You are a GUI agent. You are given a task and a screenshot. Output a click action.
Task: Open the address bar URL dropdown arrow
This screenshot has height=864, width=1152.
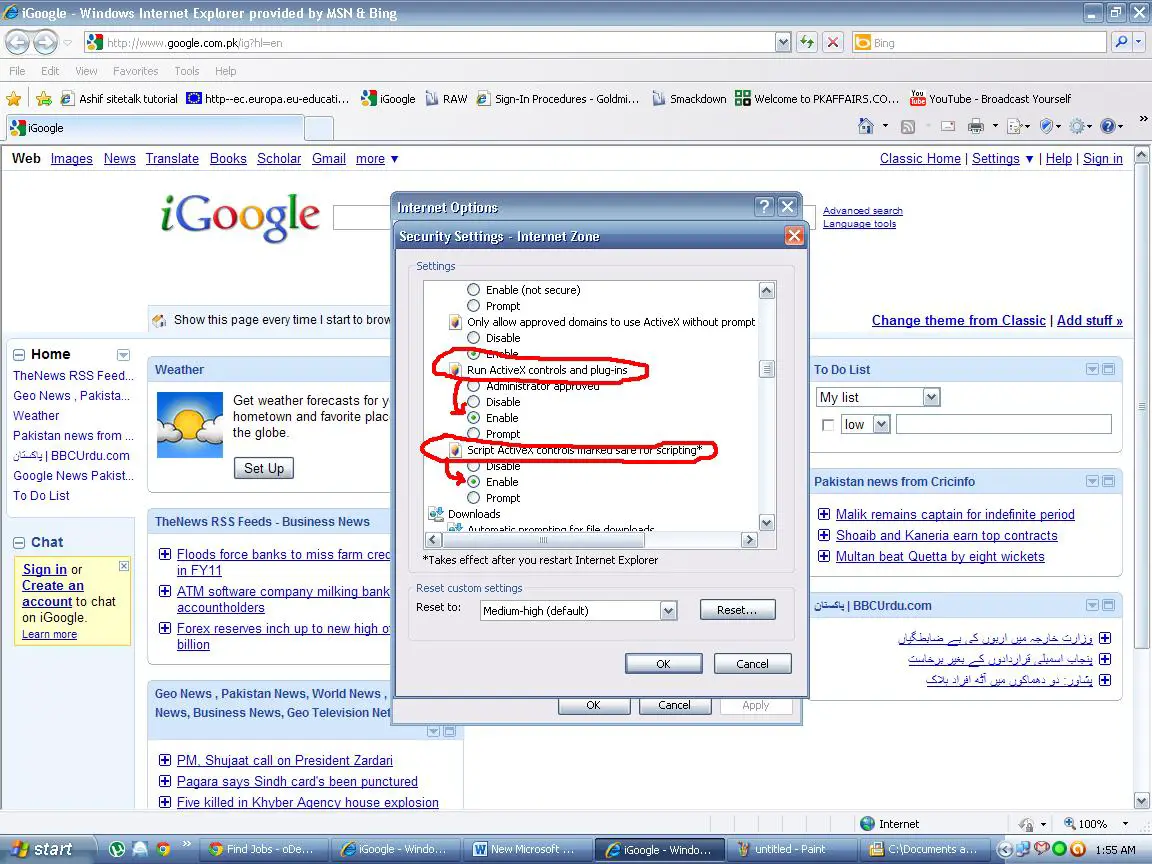(782, 43)
